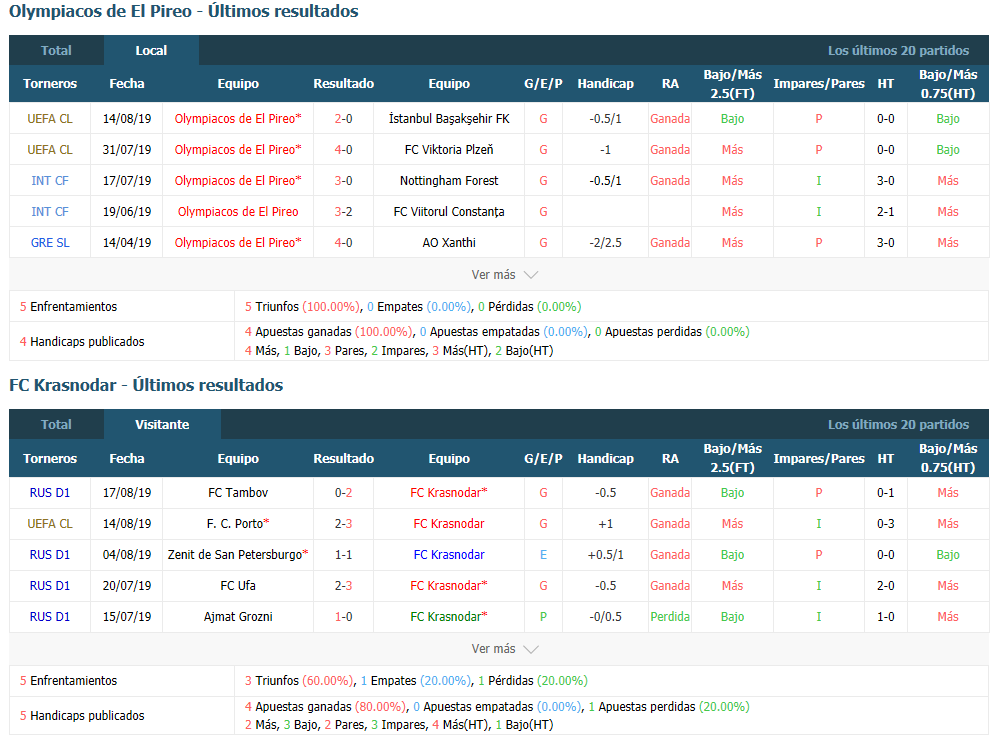
Task: Open RUS D1 link dated 20/07/19
Action: click(50, 586)
